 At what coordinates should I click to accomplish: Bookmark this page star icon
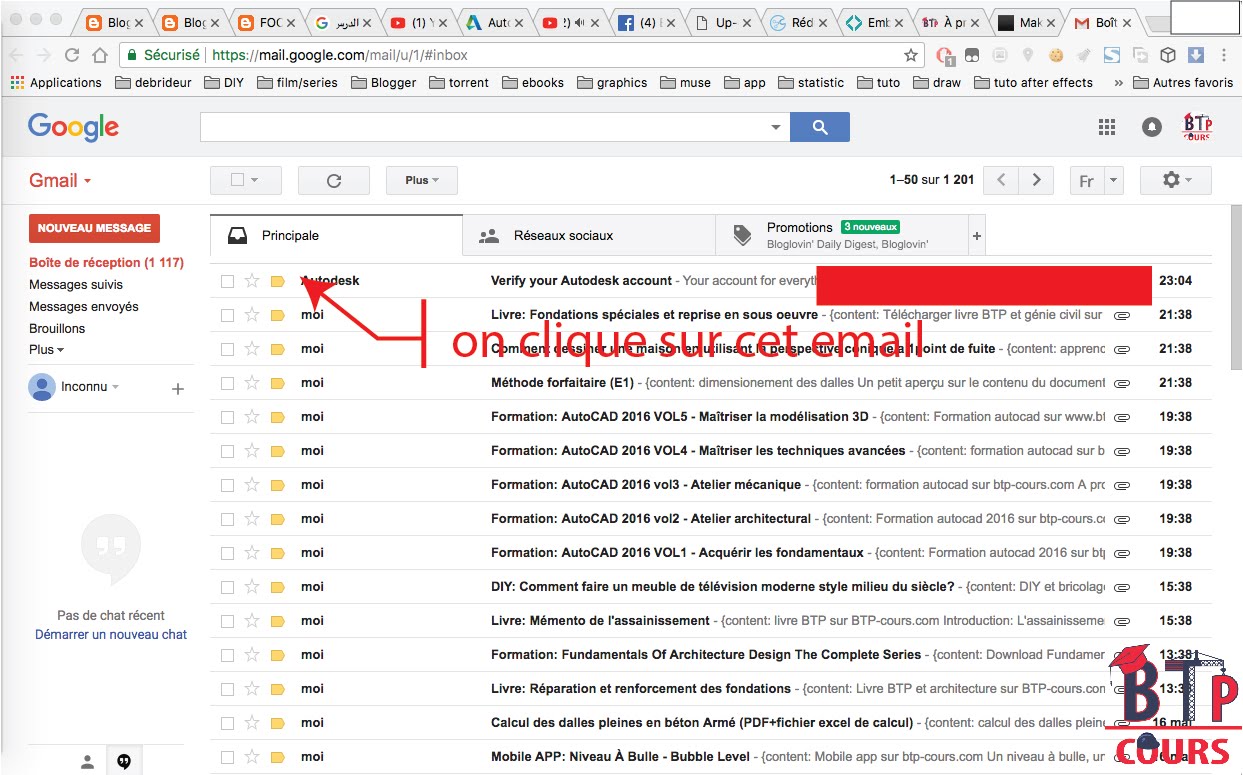910,56
